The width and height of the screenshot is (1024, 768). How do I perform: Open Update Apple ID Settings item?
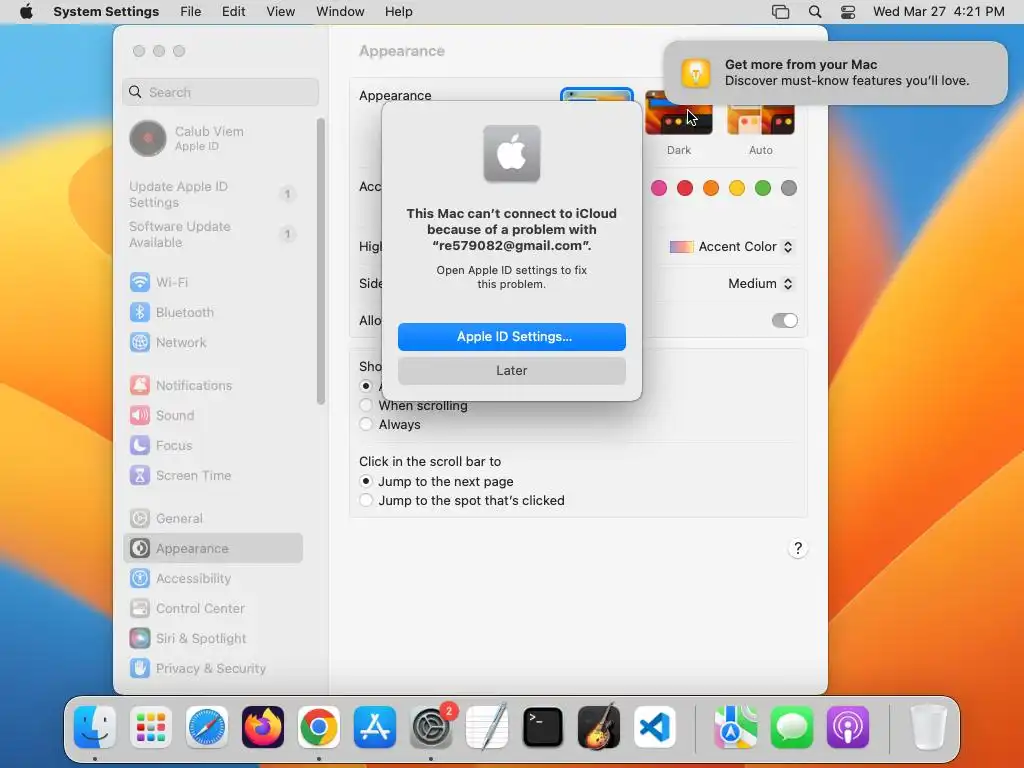[213, 195]
